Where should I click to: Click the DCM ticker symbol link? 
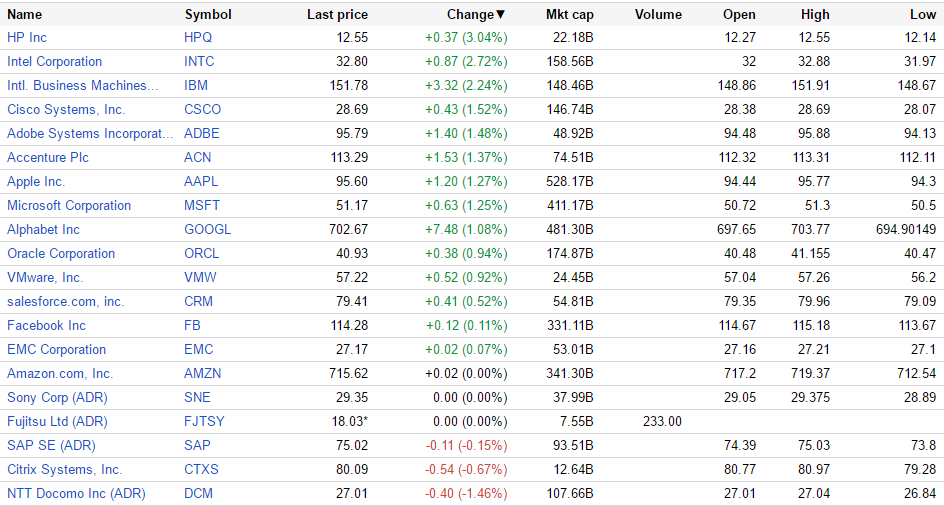(199, 494)
